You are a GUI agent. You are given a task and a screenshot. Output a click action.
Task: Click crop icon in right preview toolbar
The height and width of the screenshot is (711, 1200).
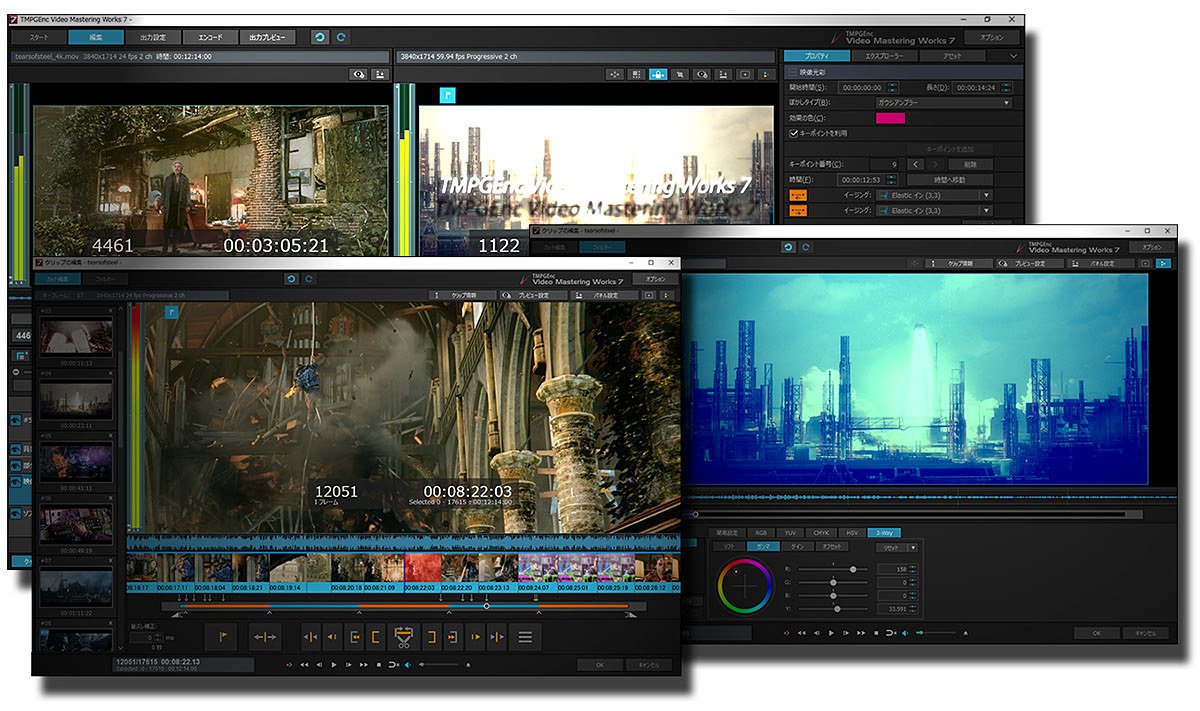pyautogui.click(x=680, y=74)
